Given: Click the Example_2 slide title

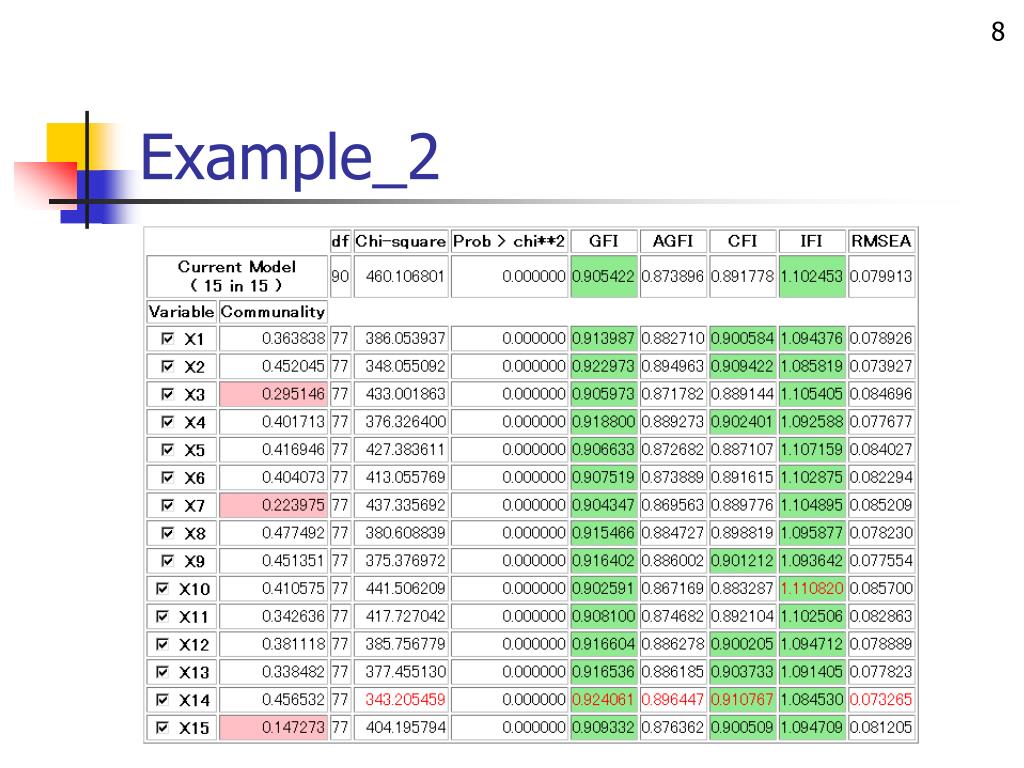Looking at the screenshot, I should pos(289,159).
